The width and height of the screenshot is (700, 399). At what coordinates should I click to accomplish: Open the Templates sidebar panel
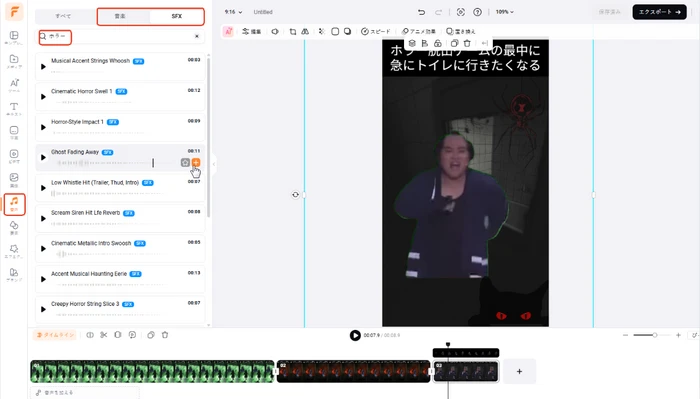click(x=14, y=38)
